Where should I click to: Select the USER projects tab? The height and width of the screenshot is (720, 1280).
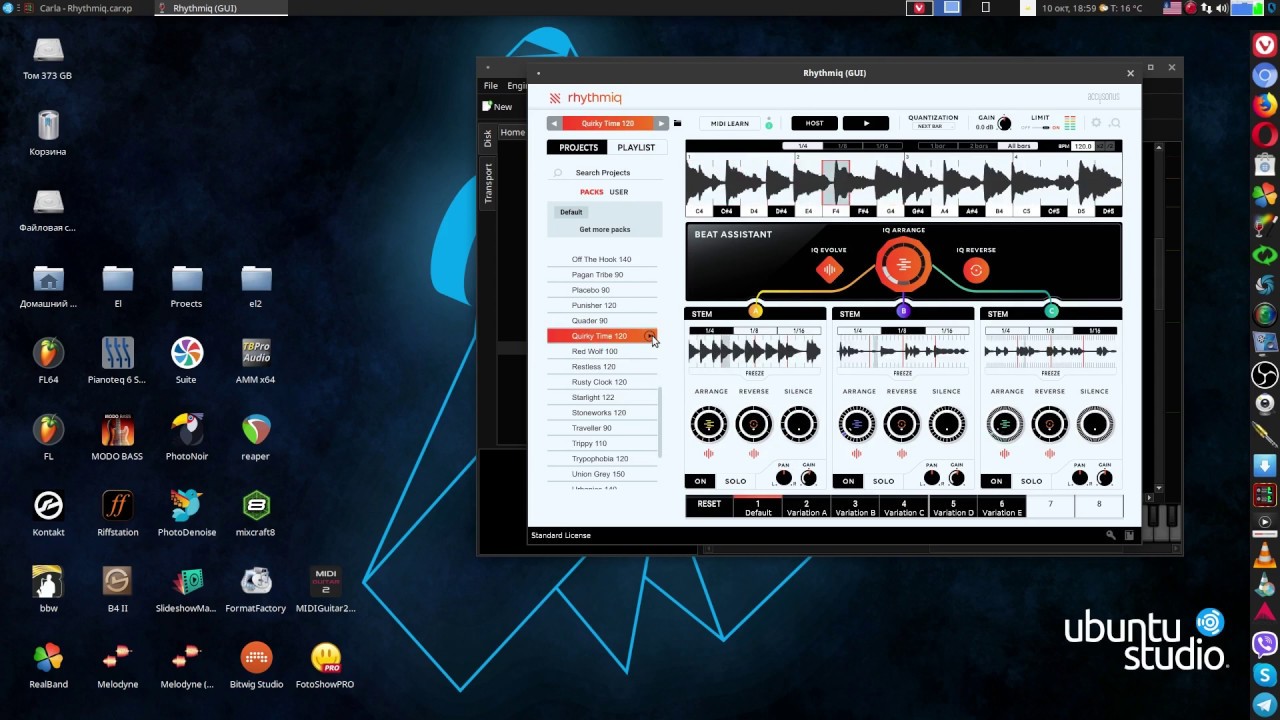tap(619, 192)
